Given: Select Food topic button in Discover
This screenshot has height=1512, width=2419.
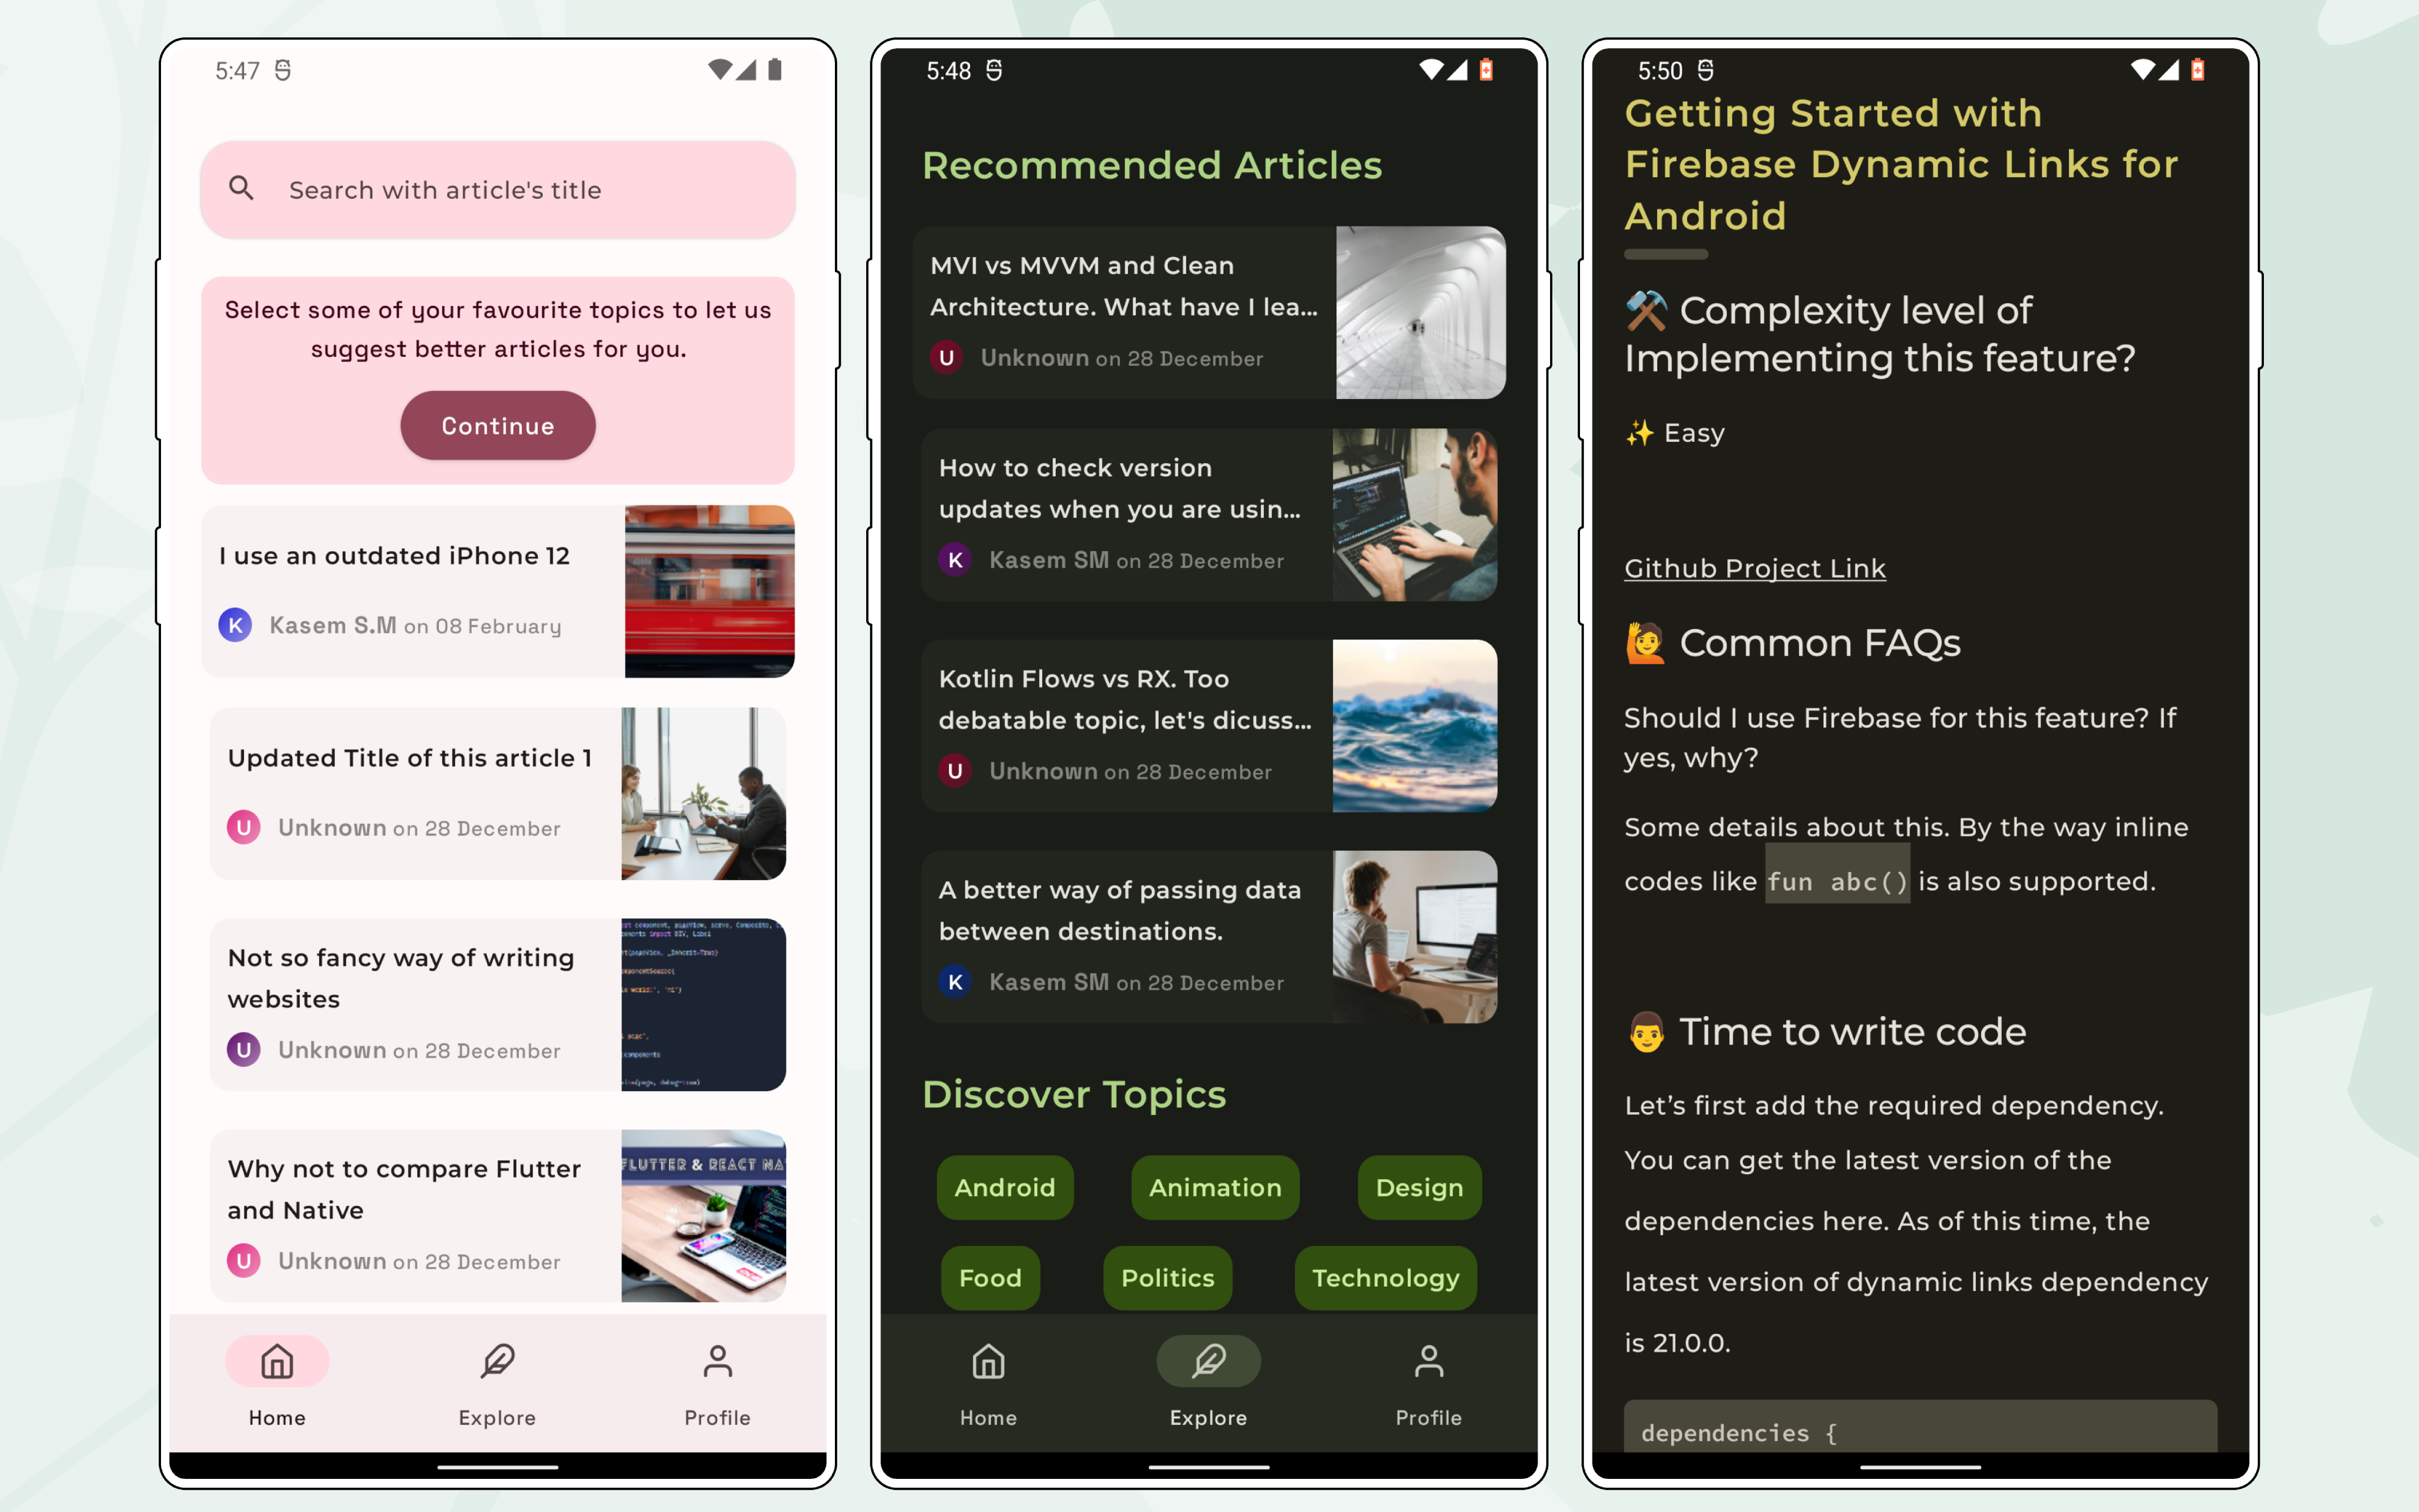Looking at the screenshot, I should [x=991, y=1277].
